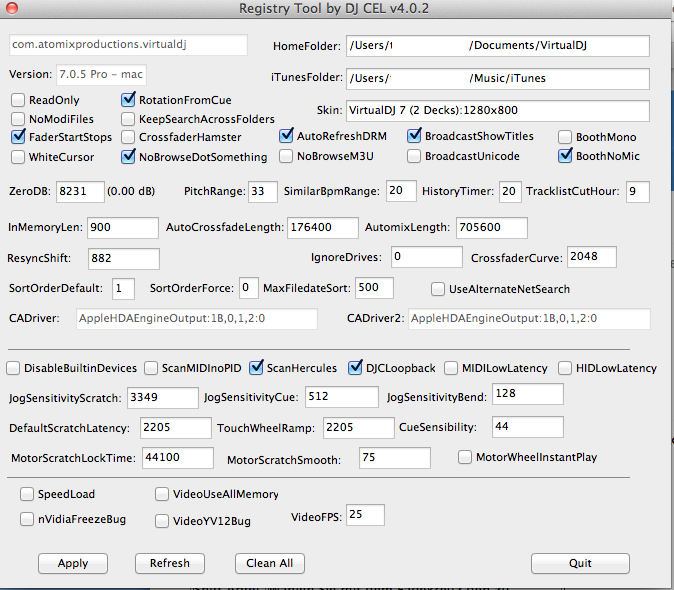Click the com.atomixproductions.virtualdj field
The width and height of the screenshot is (674, 590).
128,45
